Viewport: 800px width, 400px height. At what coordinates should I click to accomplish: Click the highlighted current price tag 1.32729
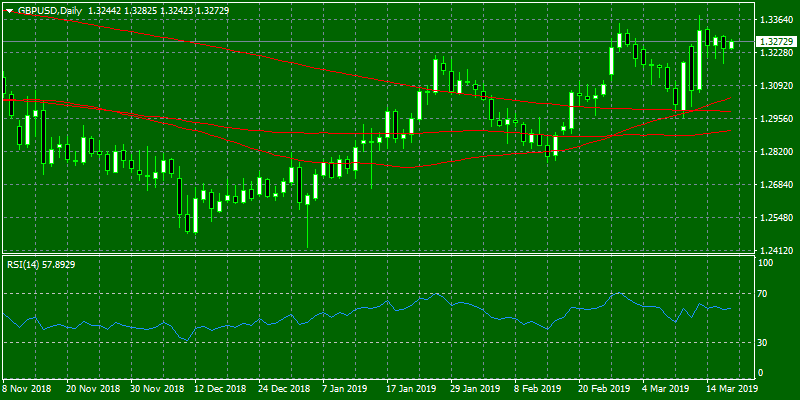click(776, 41)
